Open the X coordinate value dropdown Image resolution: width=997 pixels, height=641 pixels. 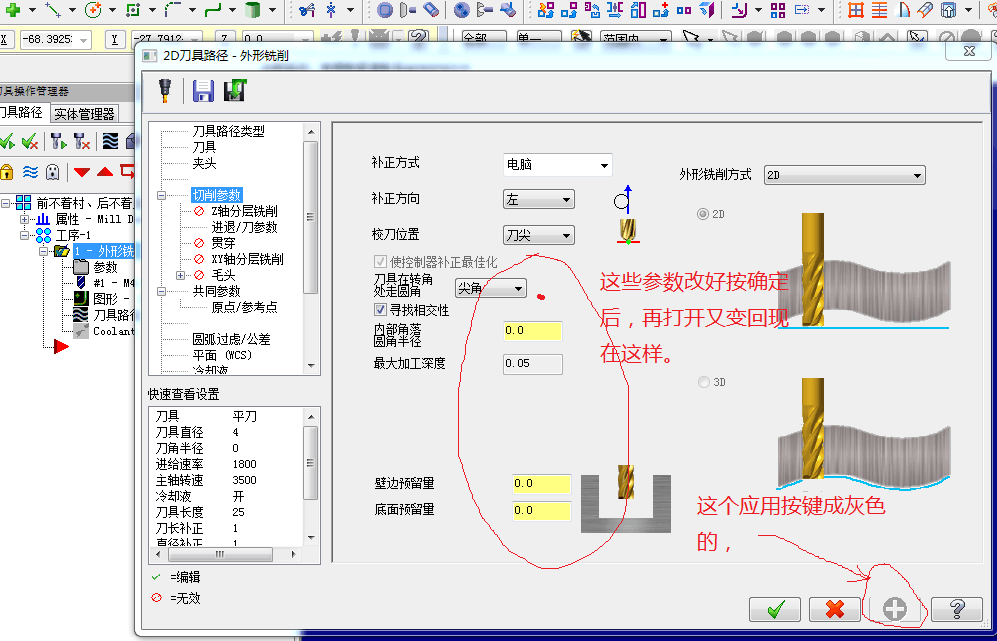click(x=85, y=40)
